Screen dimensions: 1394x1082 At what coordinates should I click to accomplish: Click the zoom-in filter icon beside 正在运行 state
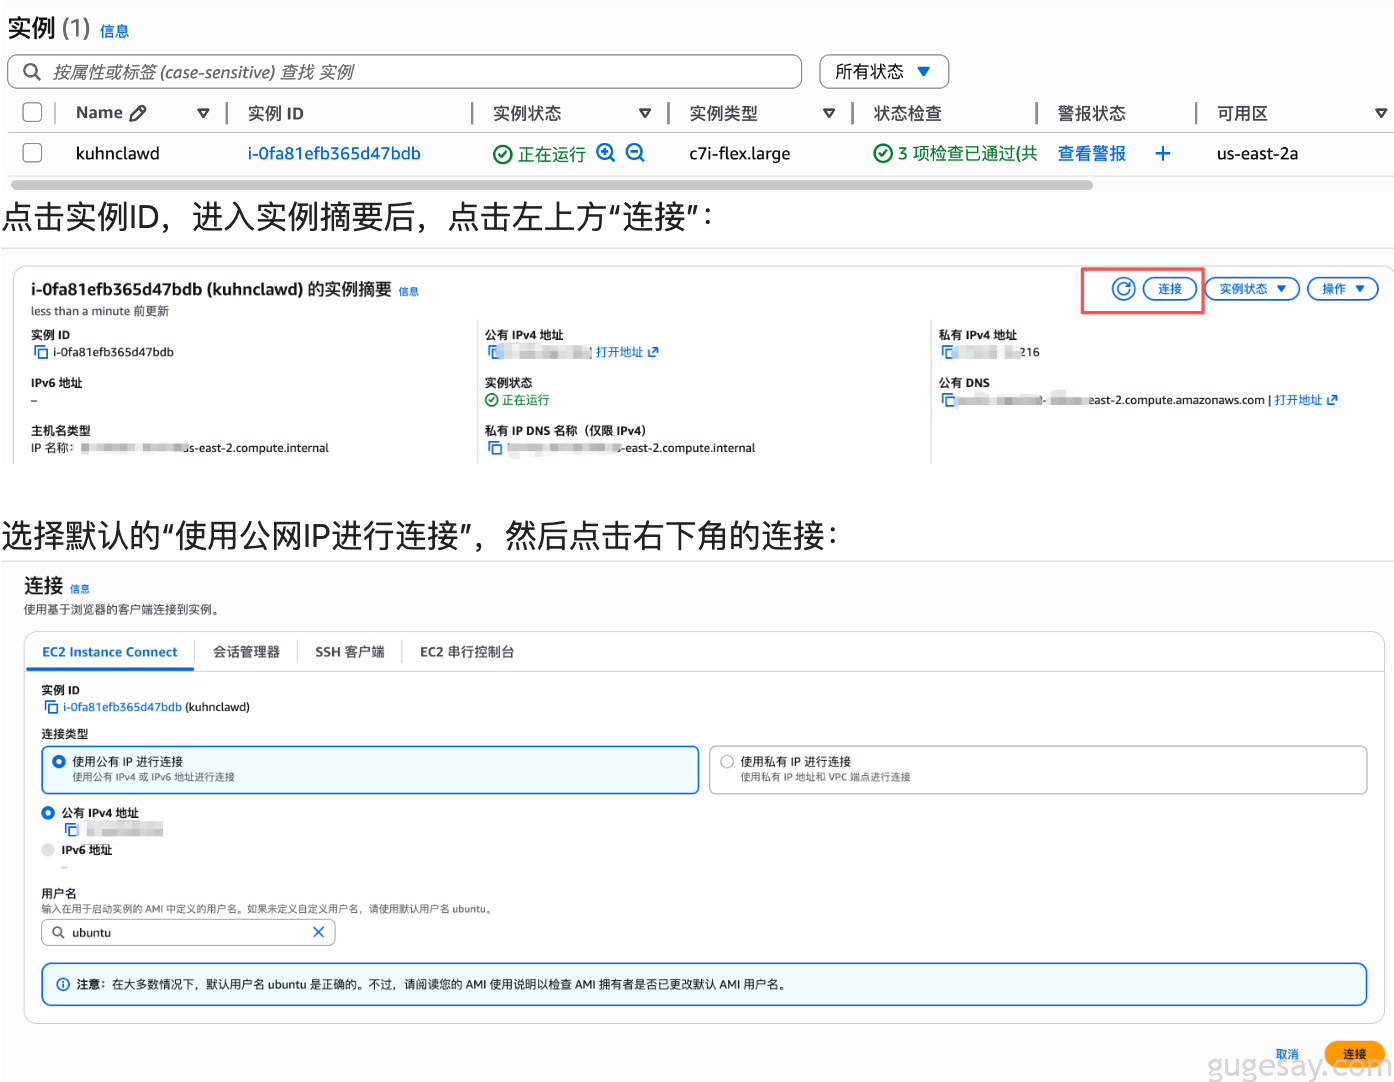[606, 153]
